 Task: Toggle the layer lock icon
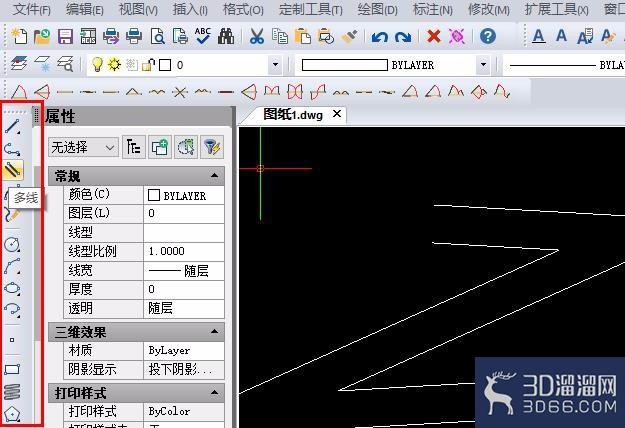coord(148,65)
